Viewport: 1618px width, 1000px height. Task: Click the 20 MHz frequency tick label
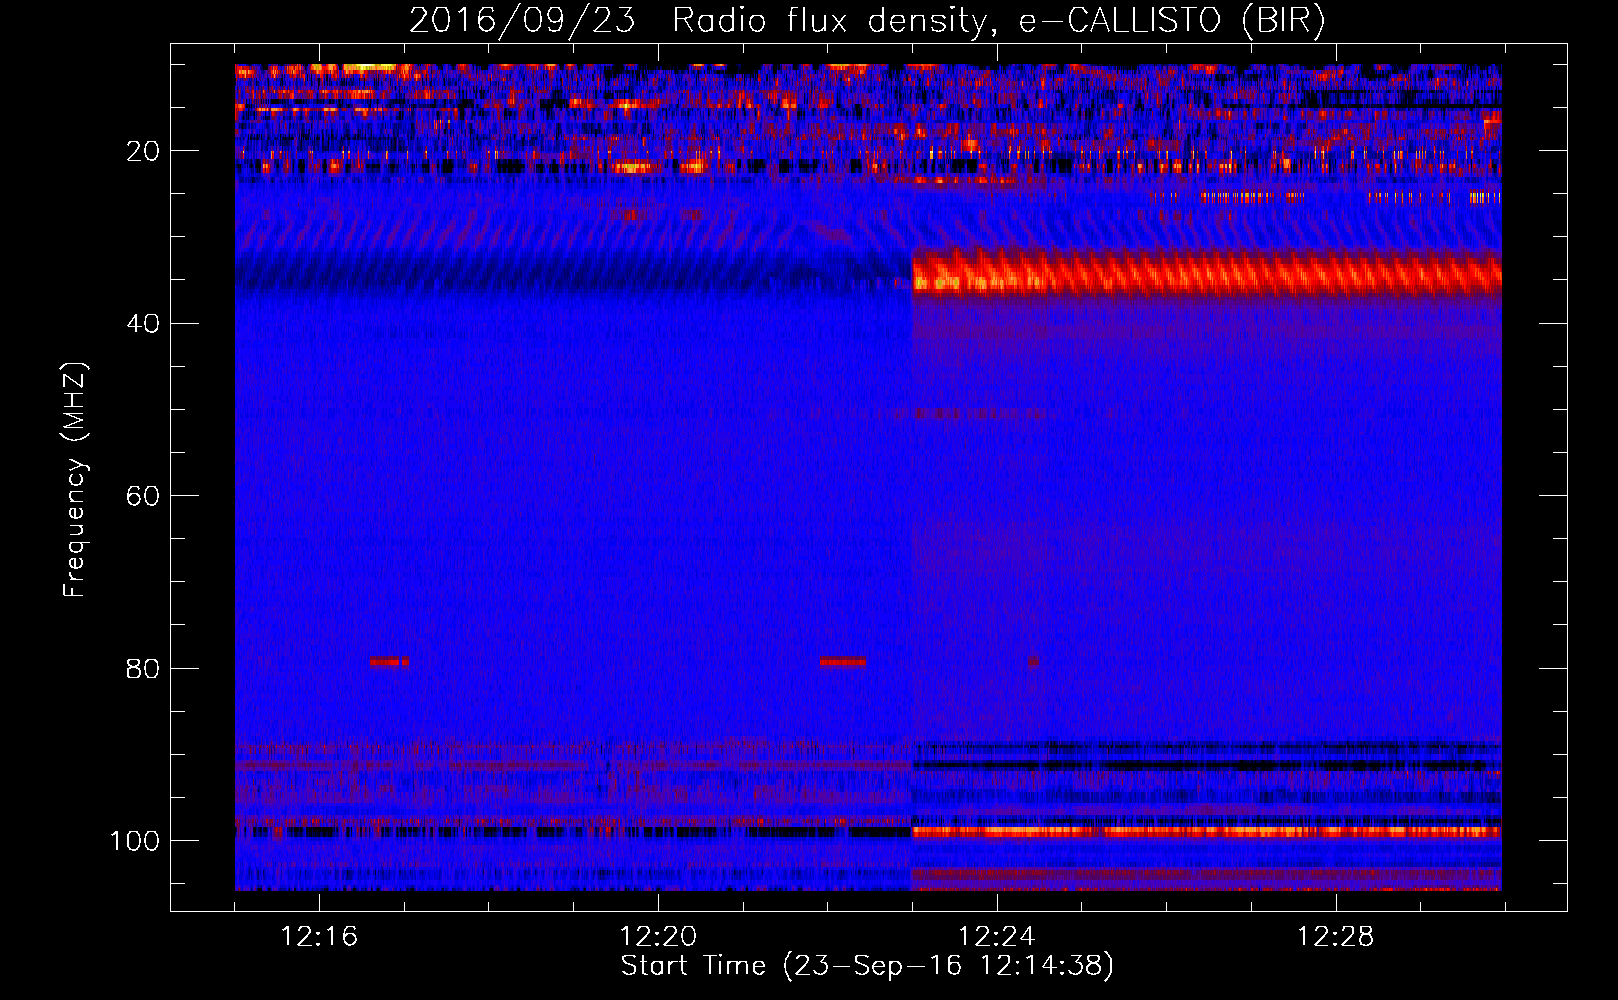pos(143,151)
